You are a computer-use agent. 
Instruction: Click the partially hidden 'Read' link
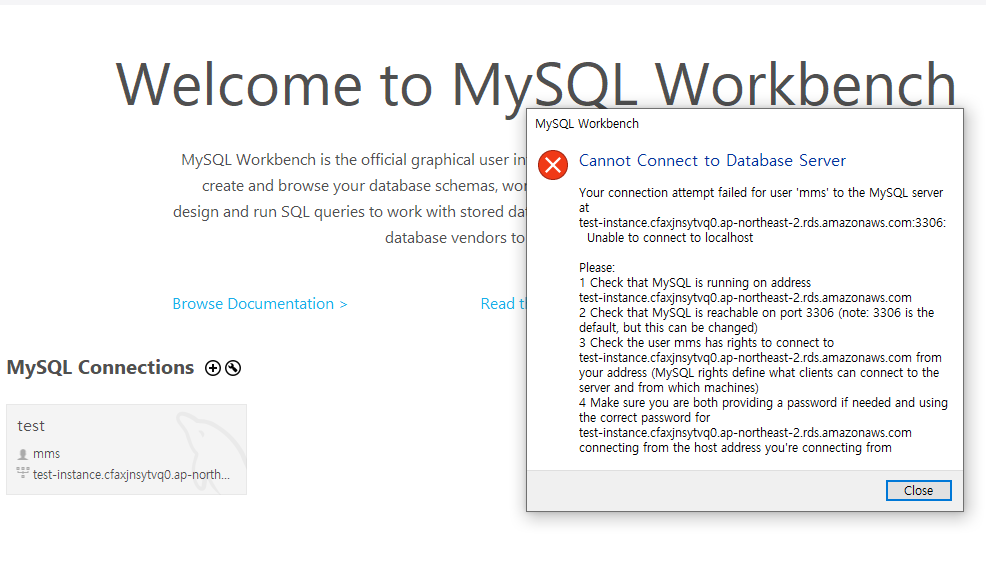pyautogui.click(x=503, y=304)
